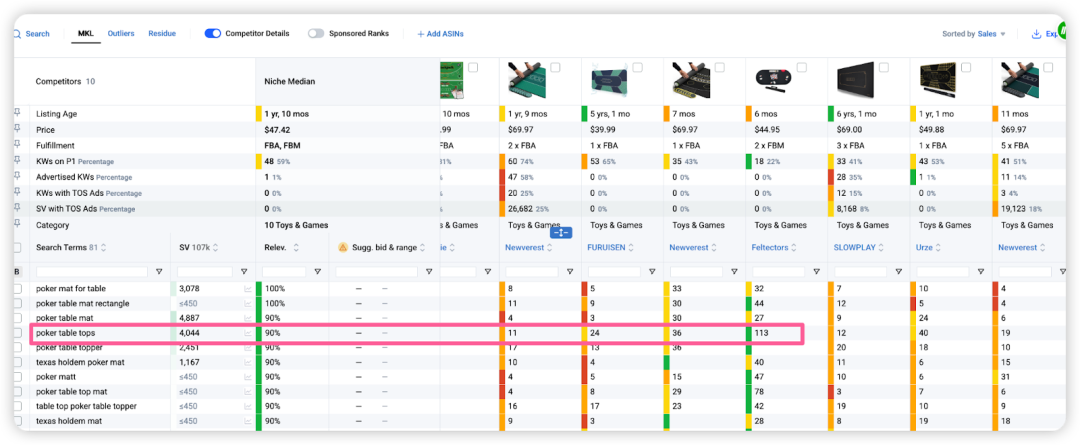Sort by the Search Terms column header
This screenshot has width=1080, height=445.
pyautogui.click(x=68, y=247)
